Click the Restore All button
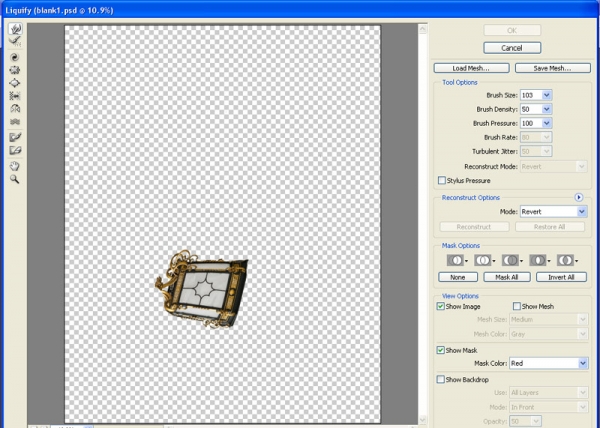The width and height of the screenshot is (600, 428). point(549,227)
